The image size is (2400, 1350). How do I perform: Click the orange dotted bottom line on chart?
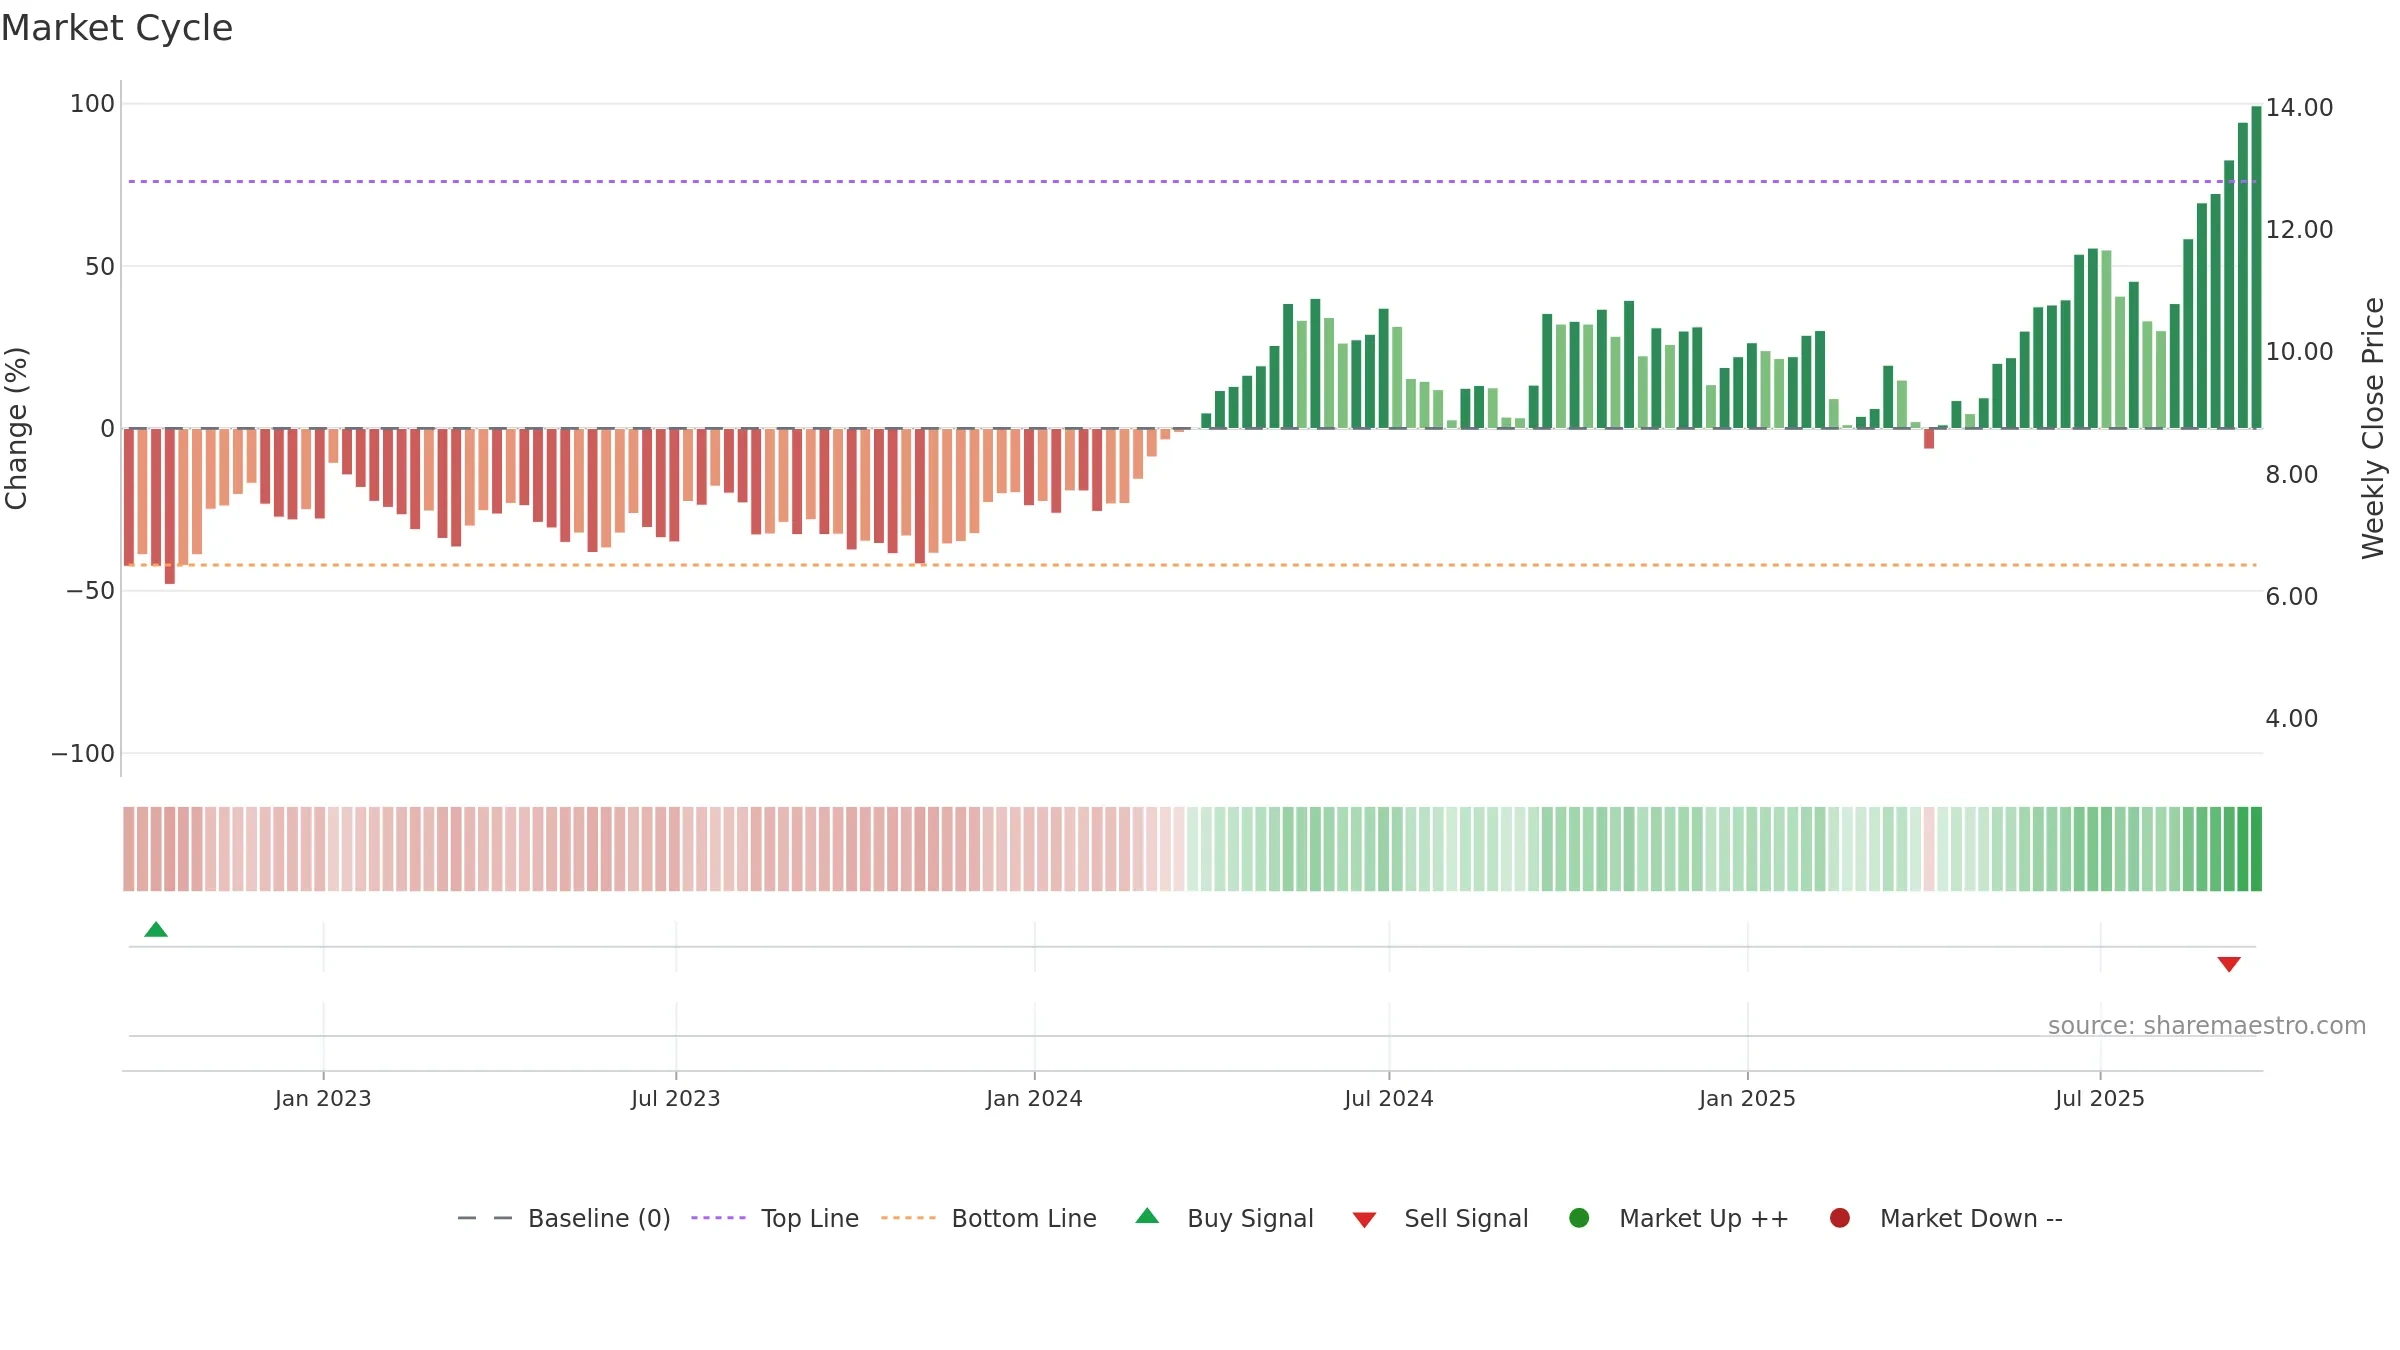point(1192,565)
